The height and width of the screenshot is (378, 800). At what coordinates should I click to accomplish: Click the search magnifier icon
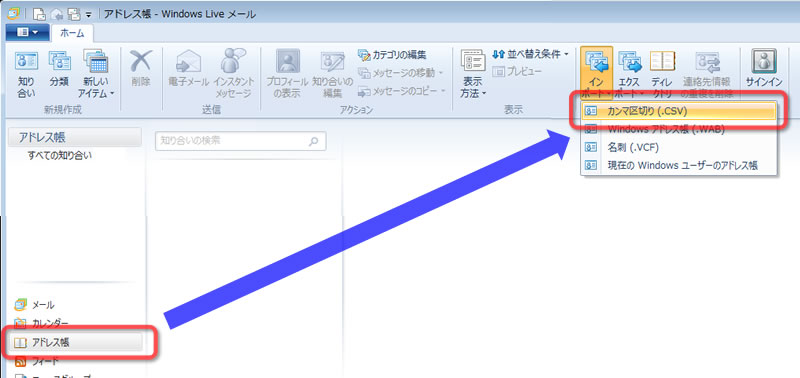tap(313, 141)
